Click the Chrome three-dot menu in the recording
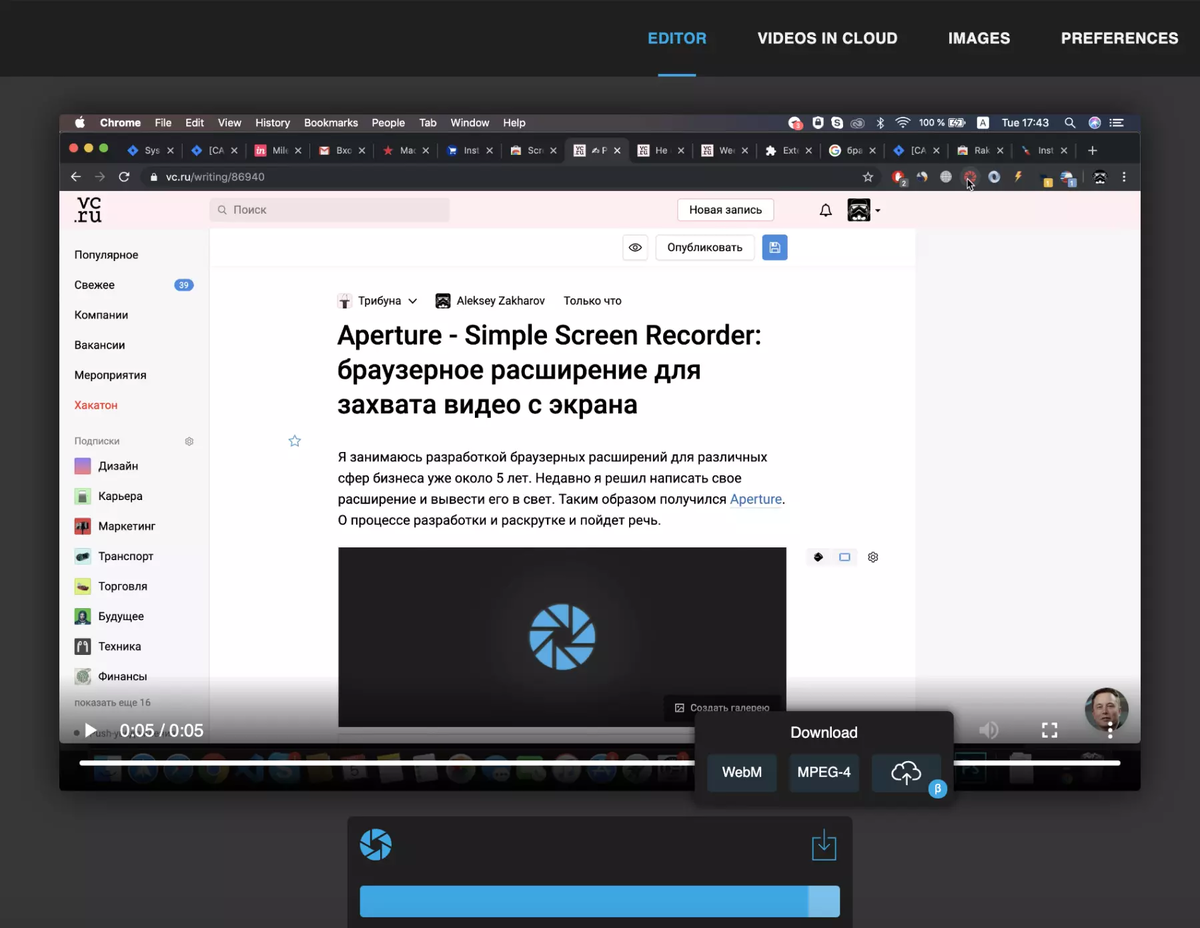The image size is (1200, 928). 1124,177
